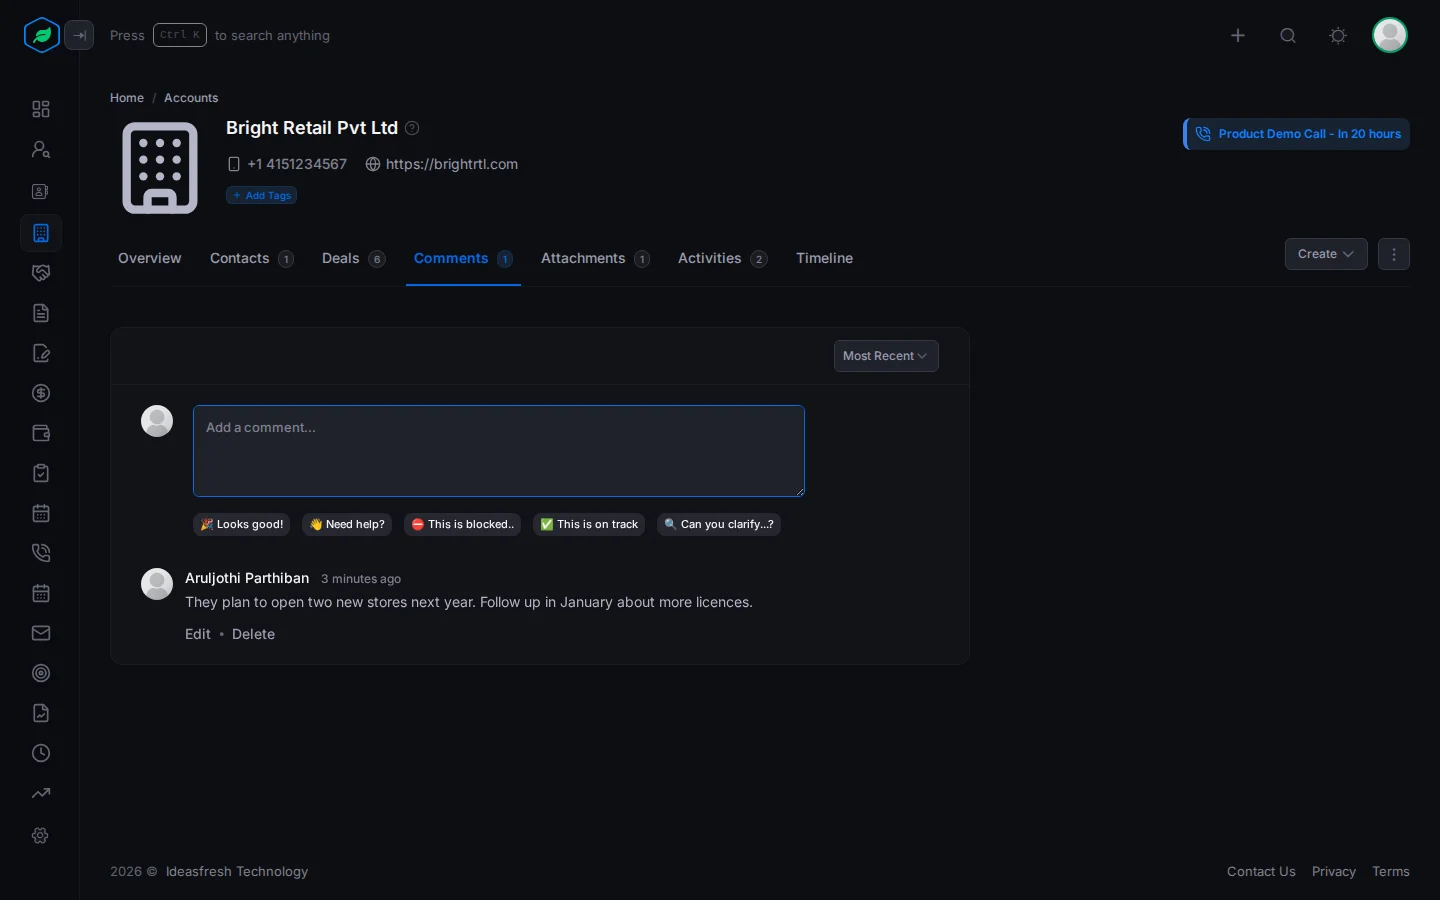Click Edit on Aruljothi Parthiban's comment

(x=198, y=634)
